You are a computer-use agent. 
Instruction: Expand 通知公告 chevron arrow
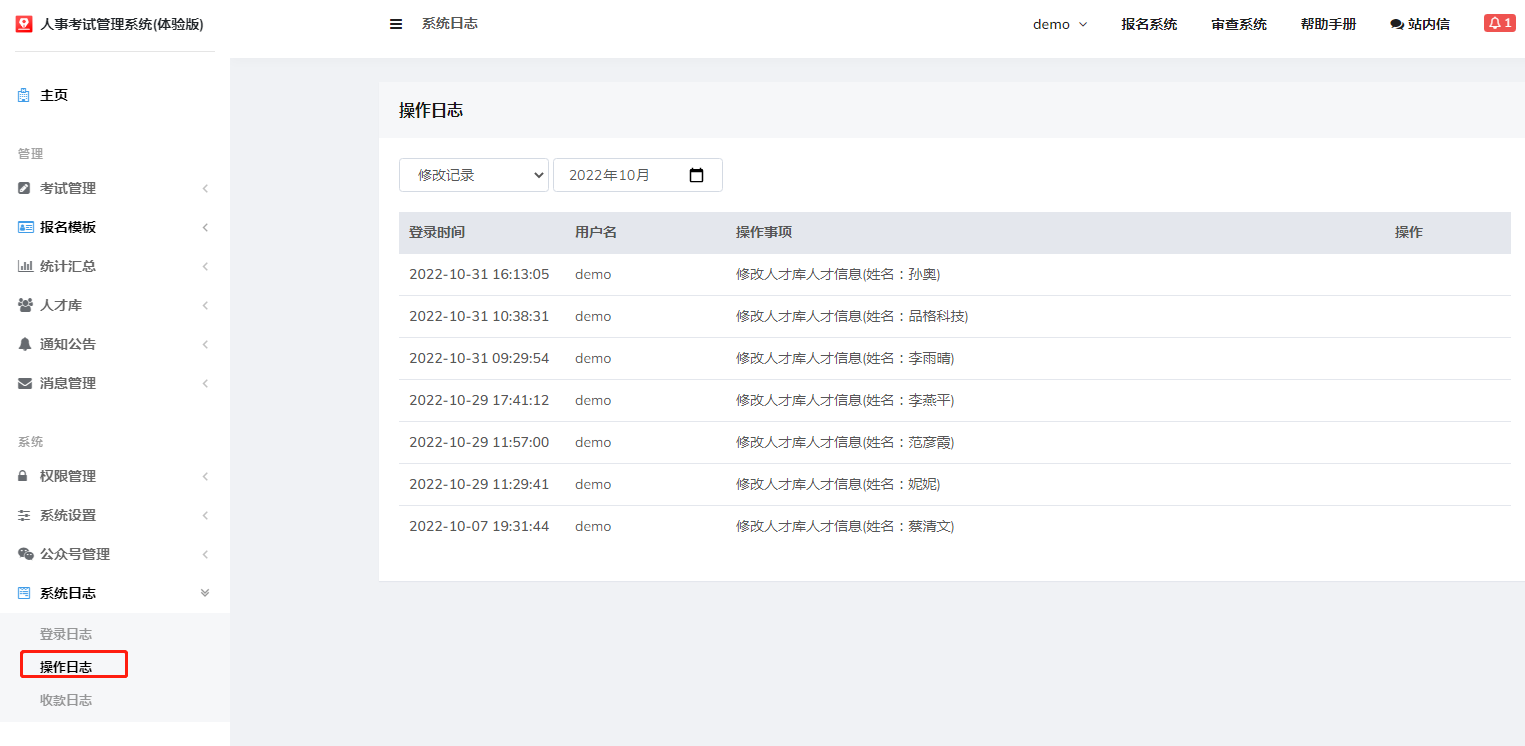[205, 344]
